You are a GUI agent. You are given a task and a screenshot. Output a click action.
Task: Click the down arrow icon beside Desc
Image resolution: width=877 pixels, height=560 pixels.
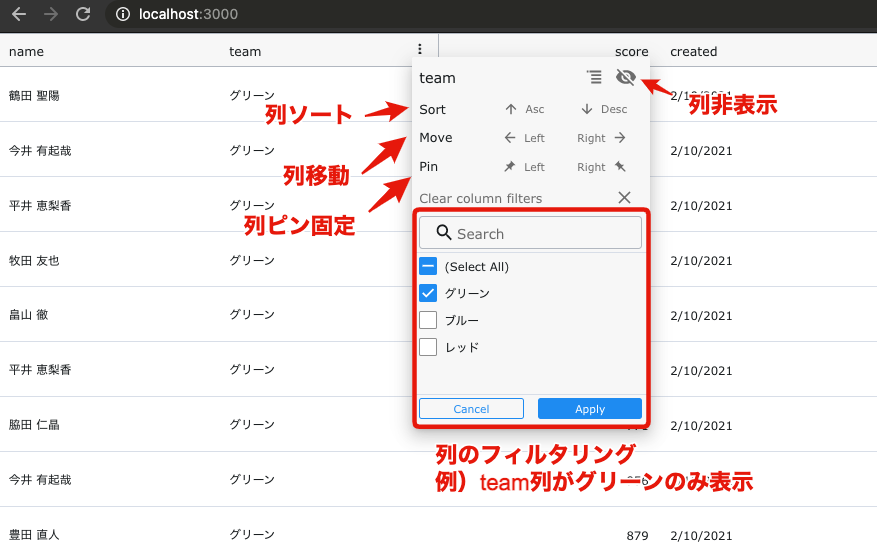(587, 109)
